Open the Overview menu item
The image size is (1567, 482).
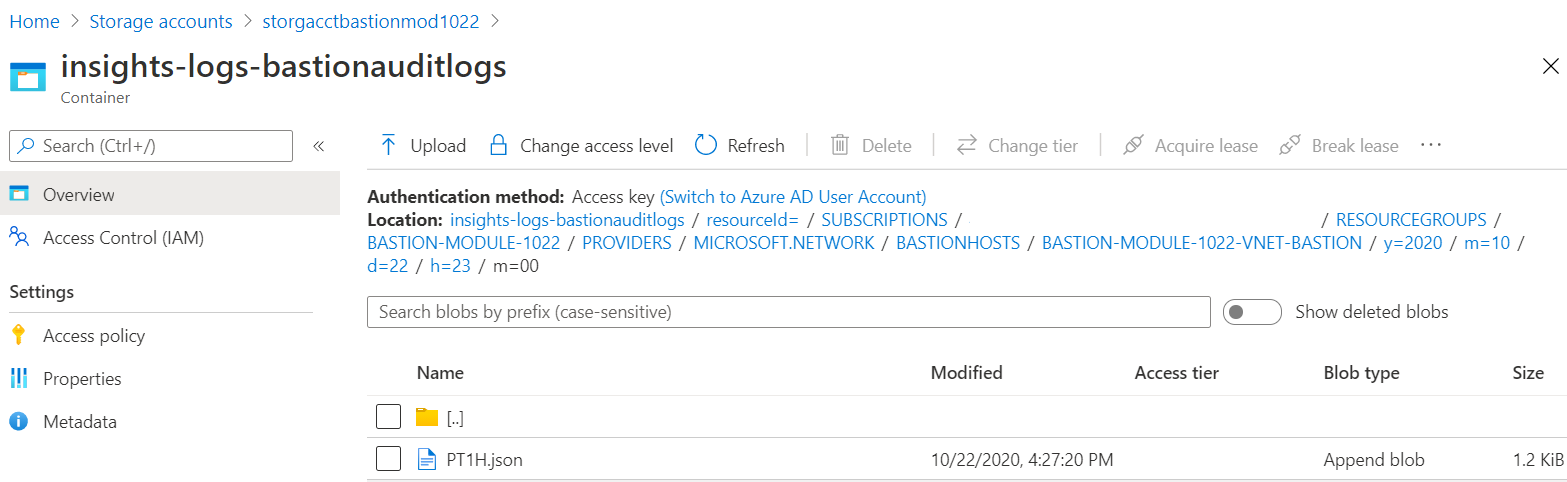click(170, 194)
